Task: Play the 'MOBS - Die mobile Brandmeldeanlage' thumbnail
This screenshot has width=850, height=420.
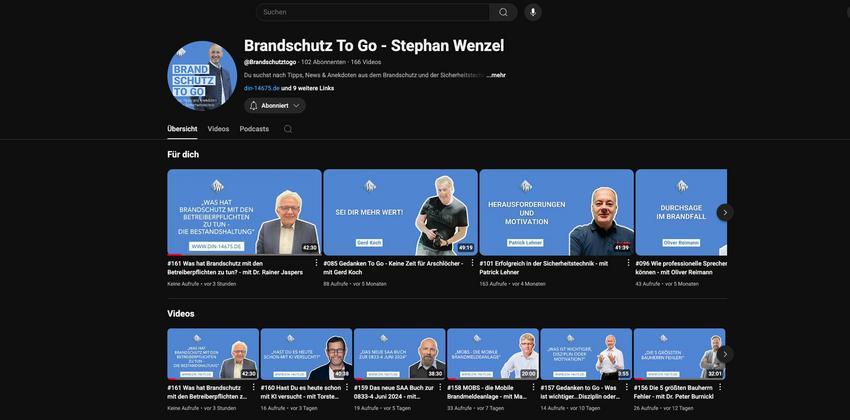Action: pos(493,354)
